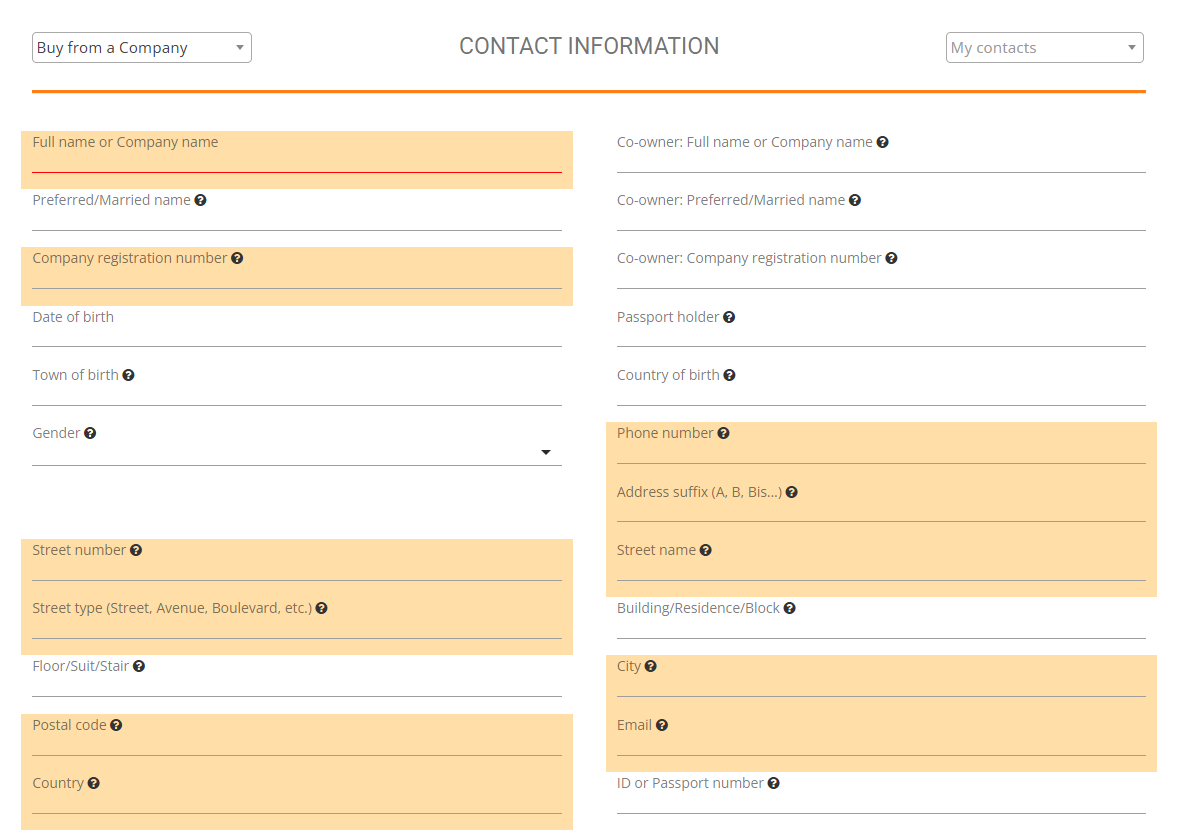
Task: Click the Passport holder help icon
Action: point(729,317)
